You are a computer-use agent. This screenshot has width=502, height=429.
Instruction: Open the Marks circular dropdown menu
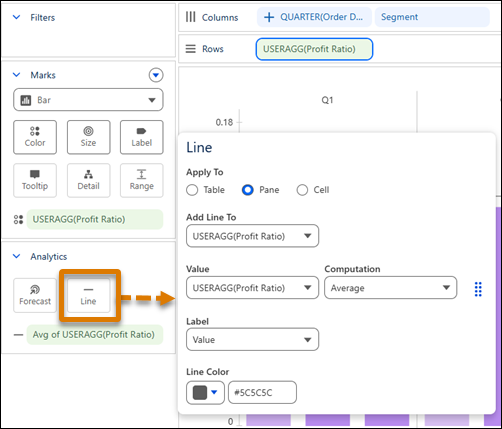click(156, 75)
